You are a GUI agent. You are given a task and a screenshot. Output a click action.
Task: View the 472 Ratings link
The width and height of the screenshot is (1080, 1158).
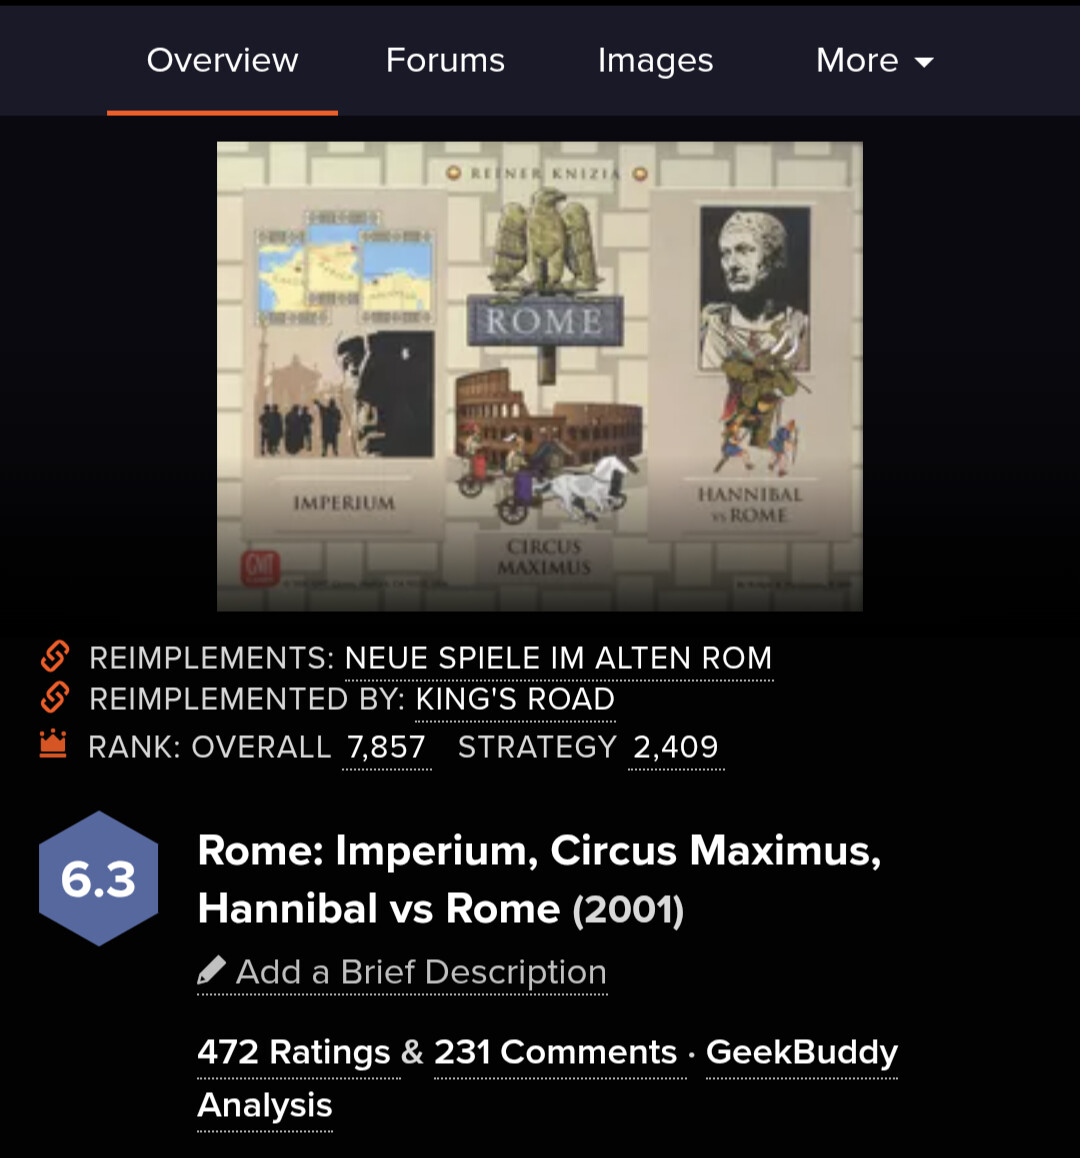[294, 1052]
